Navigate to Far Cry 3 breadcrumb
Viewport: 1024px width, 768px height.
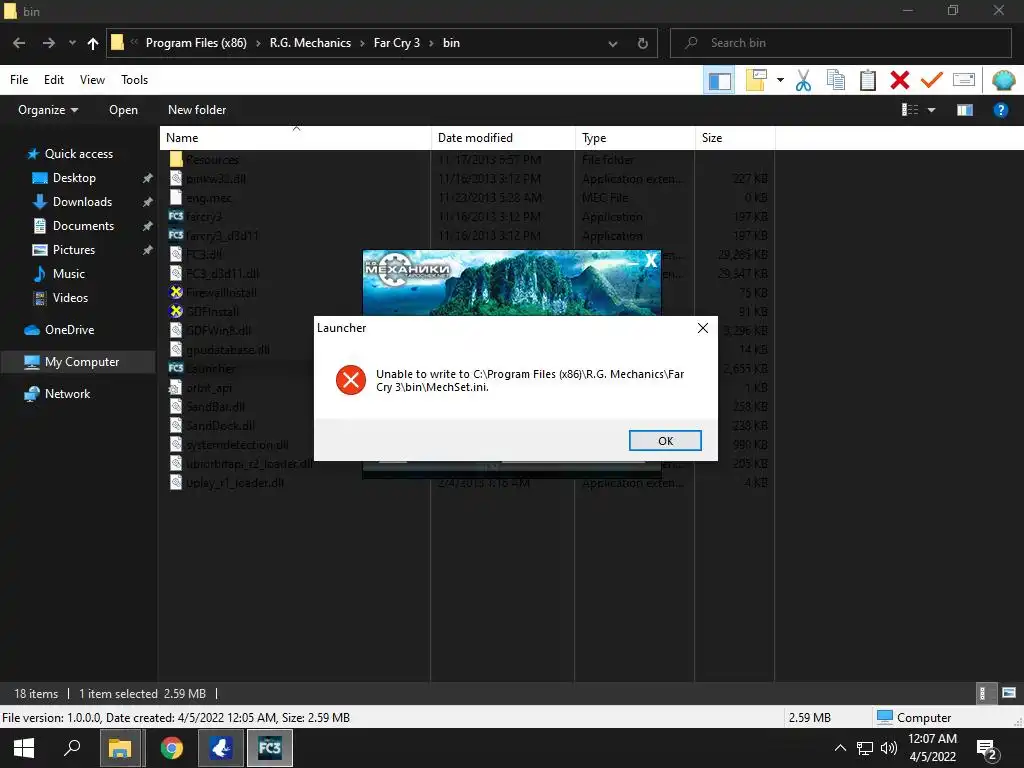[396, 42]
